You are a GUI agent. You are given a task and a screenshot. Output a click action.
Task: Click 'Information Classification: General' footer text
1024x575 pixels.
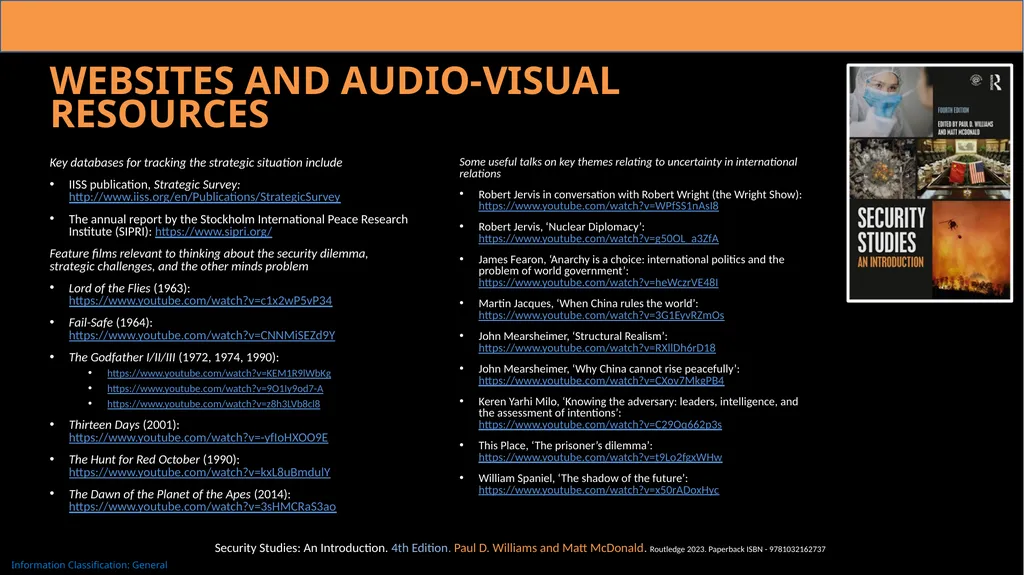click(89, 565)
